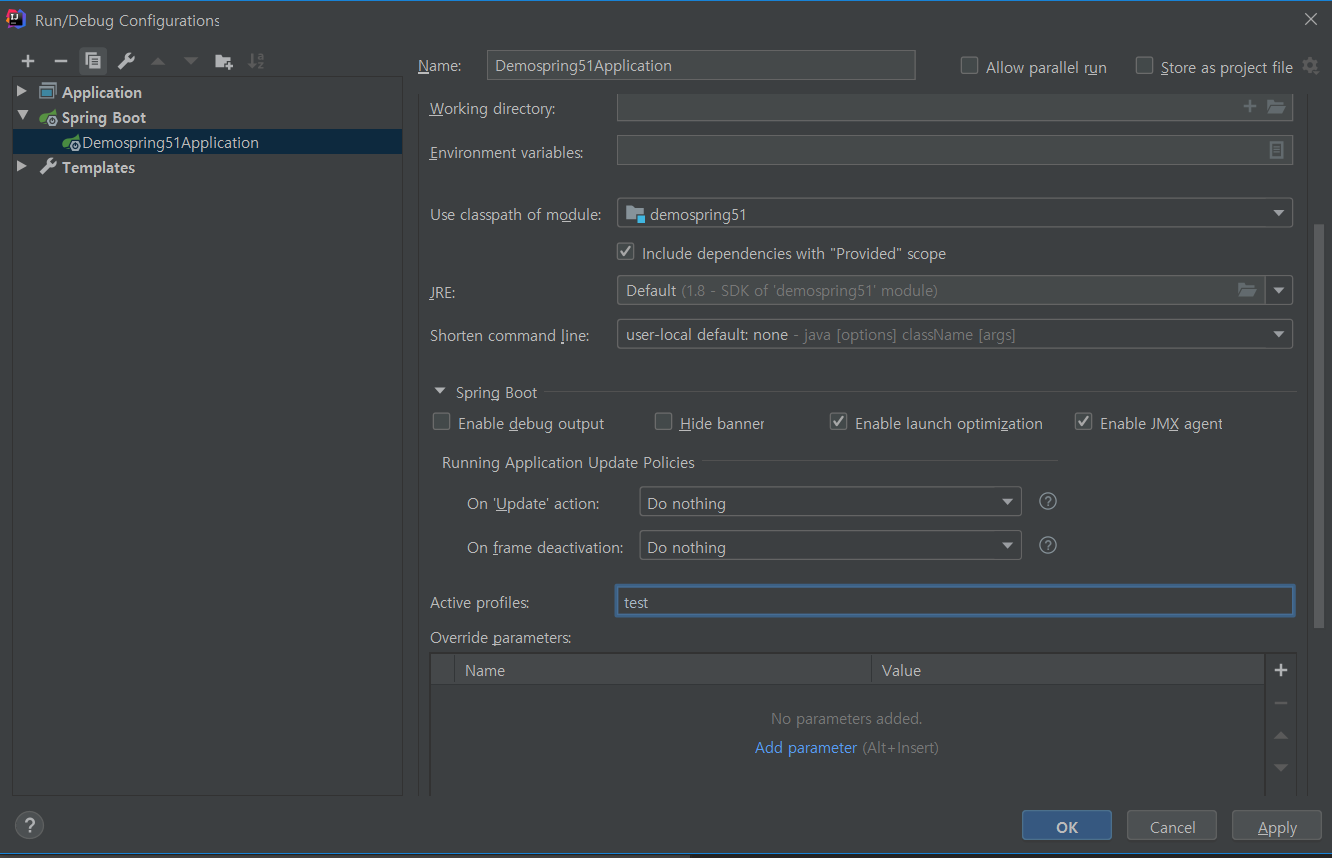Click the Active profiles field

pyautogui.click(x=955, y=601)
